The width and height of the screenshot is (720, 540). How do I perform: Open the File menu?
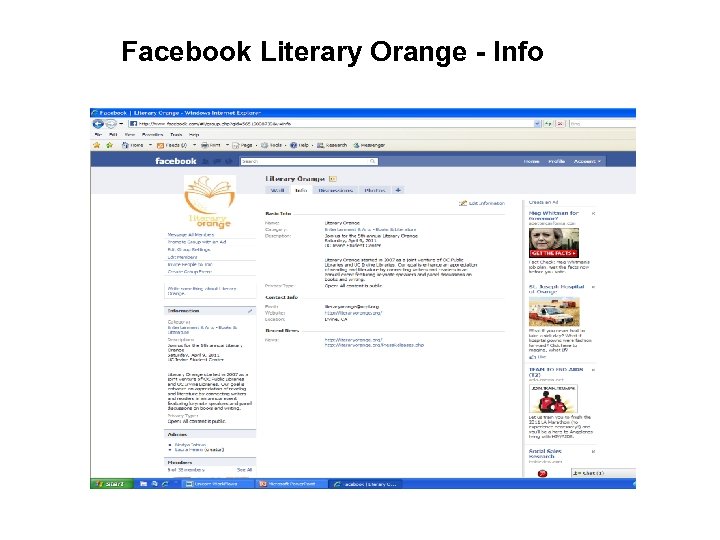tap(98, 135)
